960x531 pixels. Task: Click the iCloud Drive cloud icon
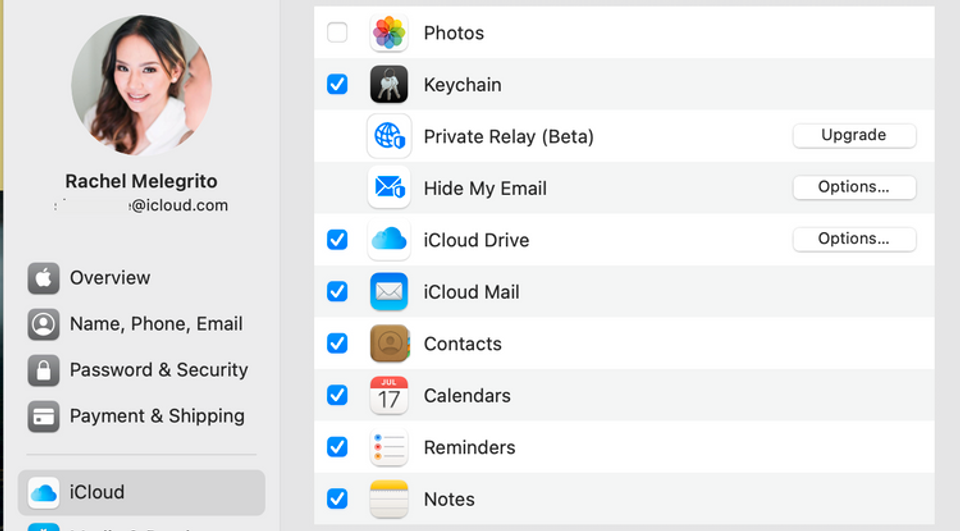[389, 239]
